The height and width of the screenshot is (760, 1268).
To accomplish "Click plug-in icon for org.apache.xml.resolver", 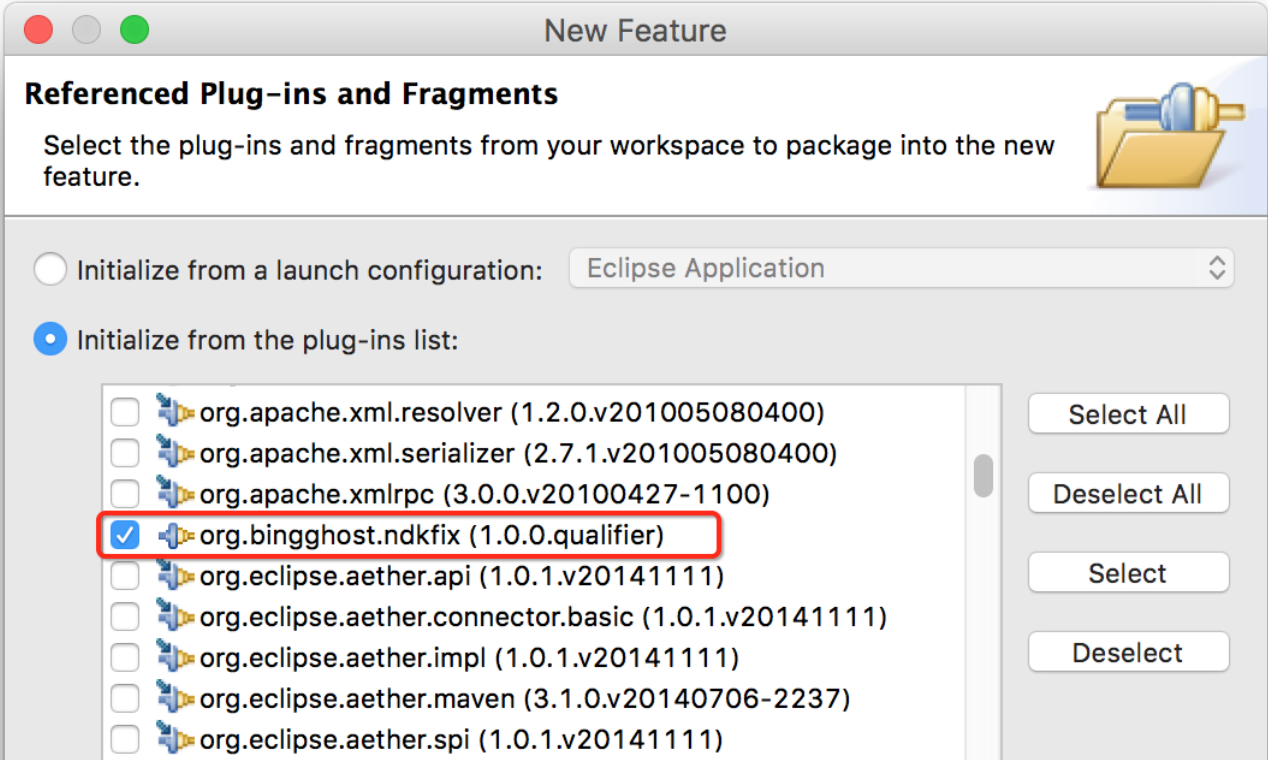I will pos(175,411).
